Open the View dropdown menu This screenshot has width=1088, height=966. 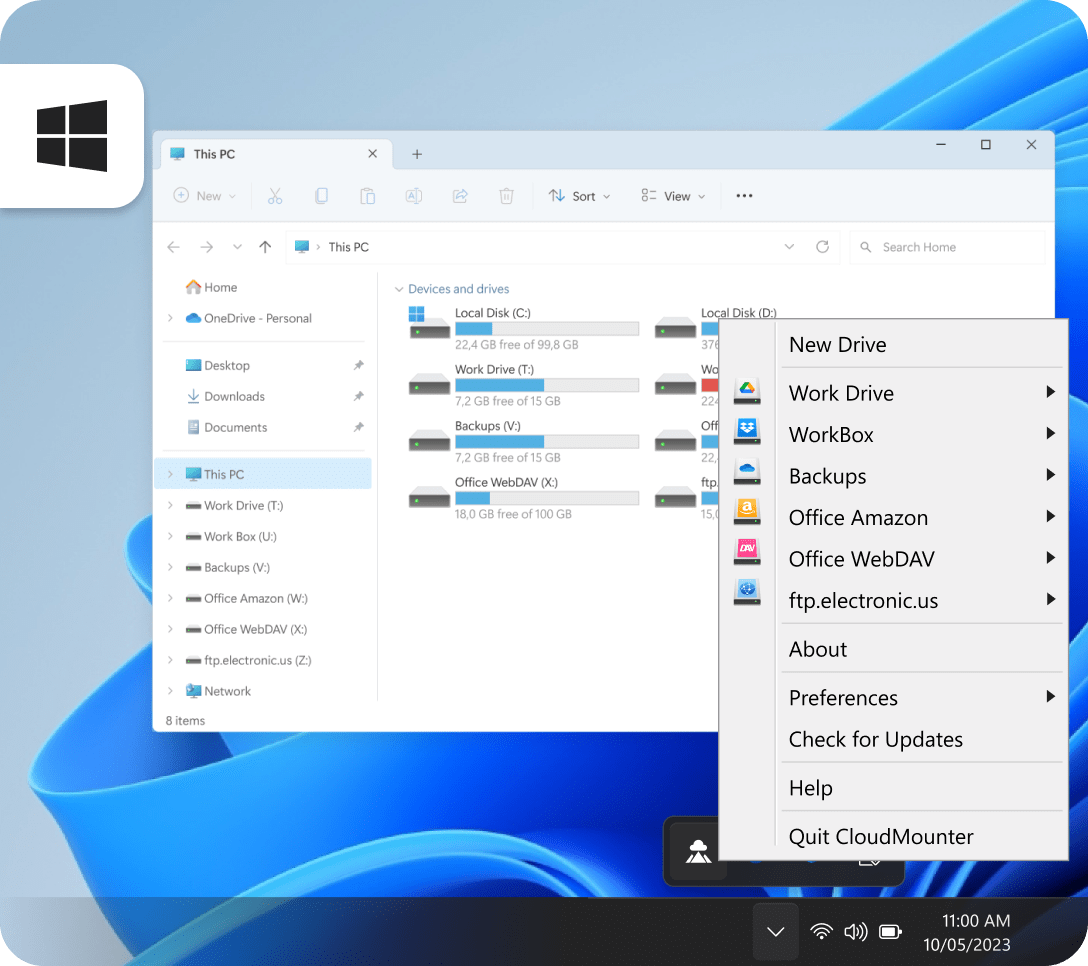pos(672,196)
